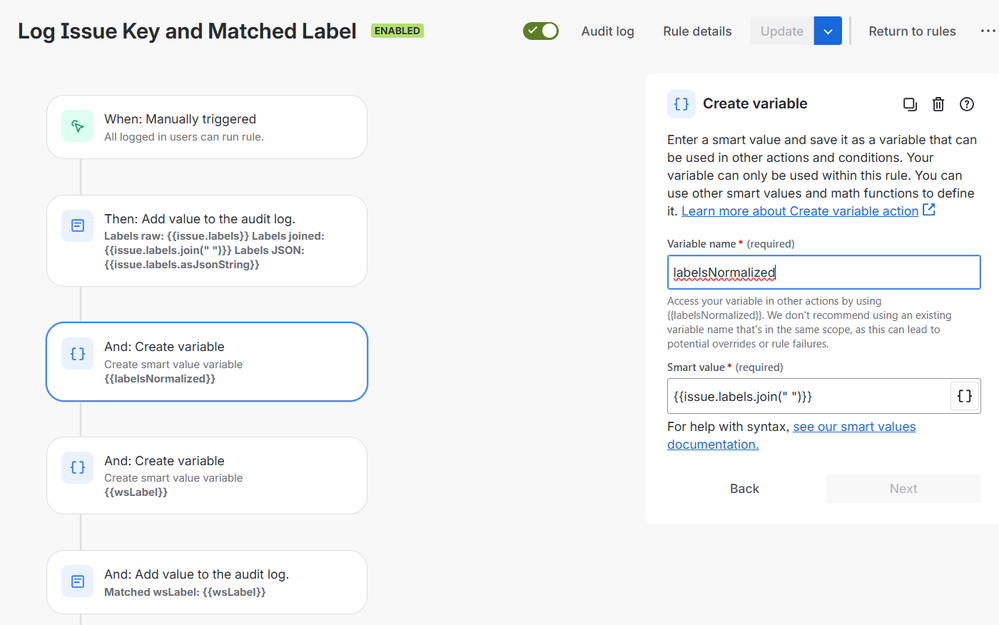This screenshot has height=625, width=999.
Task: Toggle the rule enabled switch
Action: coord(541,31)
